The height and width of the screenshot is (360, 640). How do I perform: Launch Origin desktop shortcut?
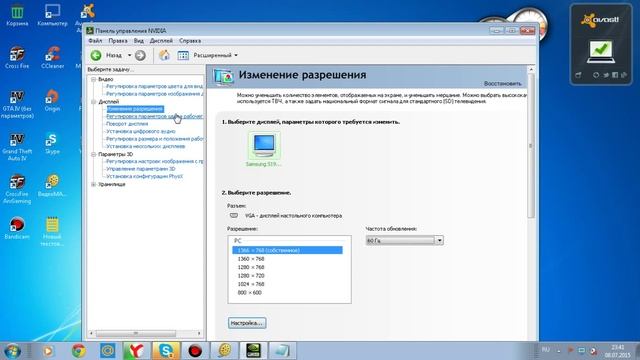point(52,100)
